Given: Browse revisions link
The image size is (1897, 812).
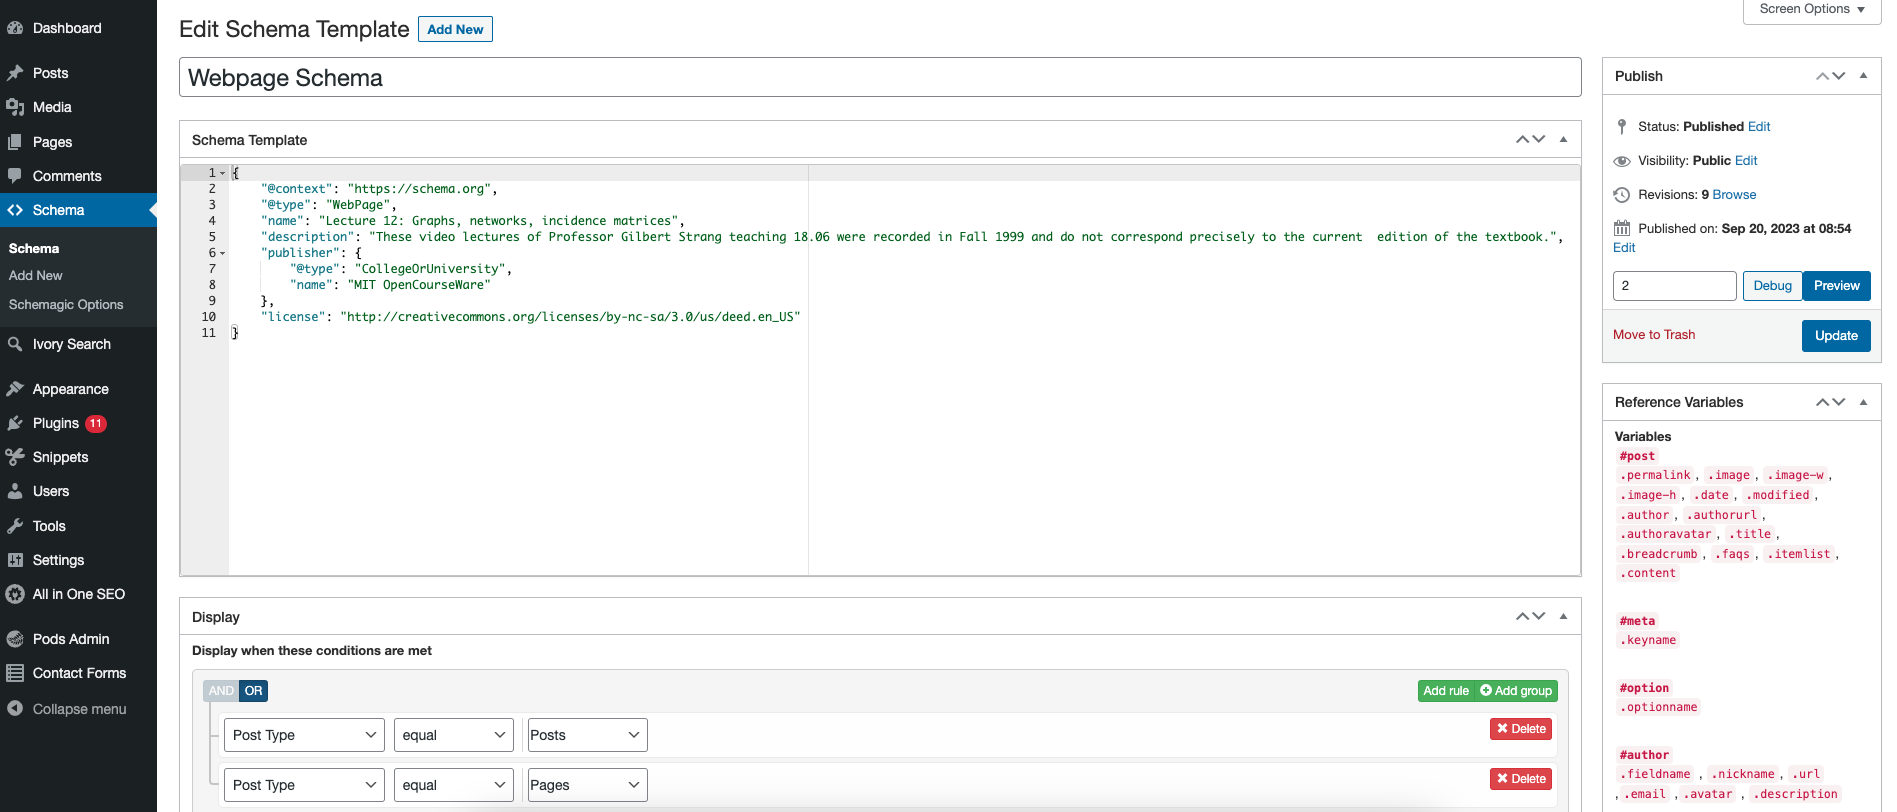Looking at the screenshot, I should tap(1734, 195).
